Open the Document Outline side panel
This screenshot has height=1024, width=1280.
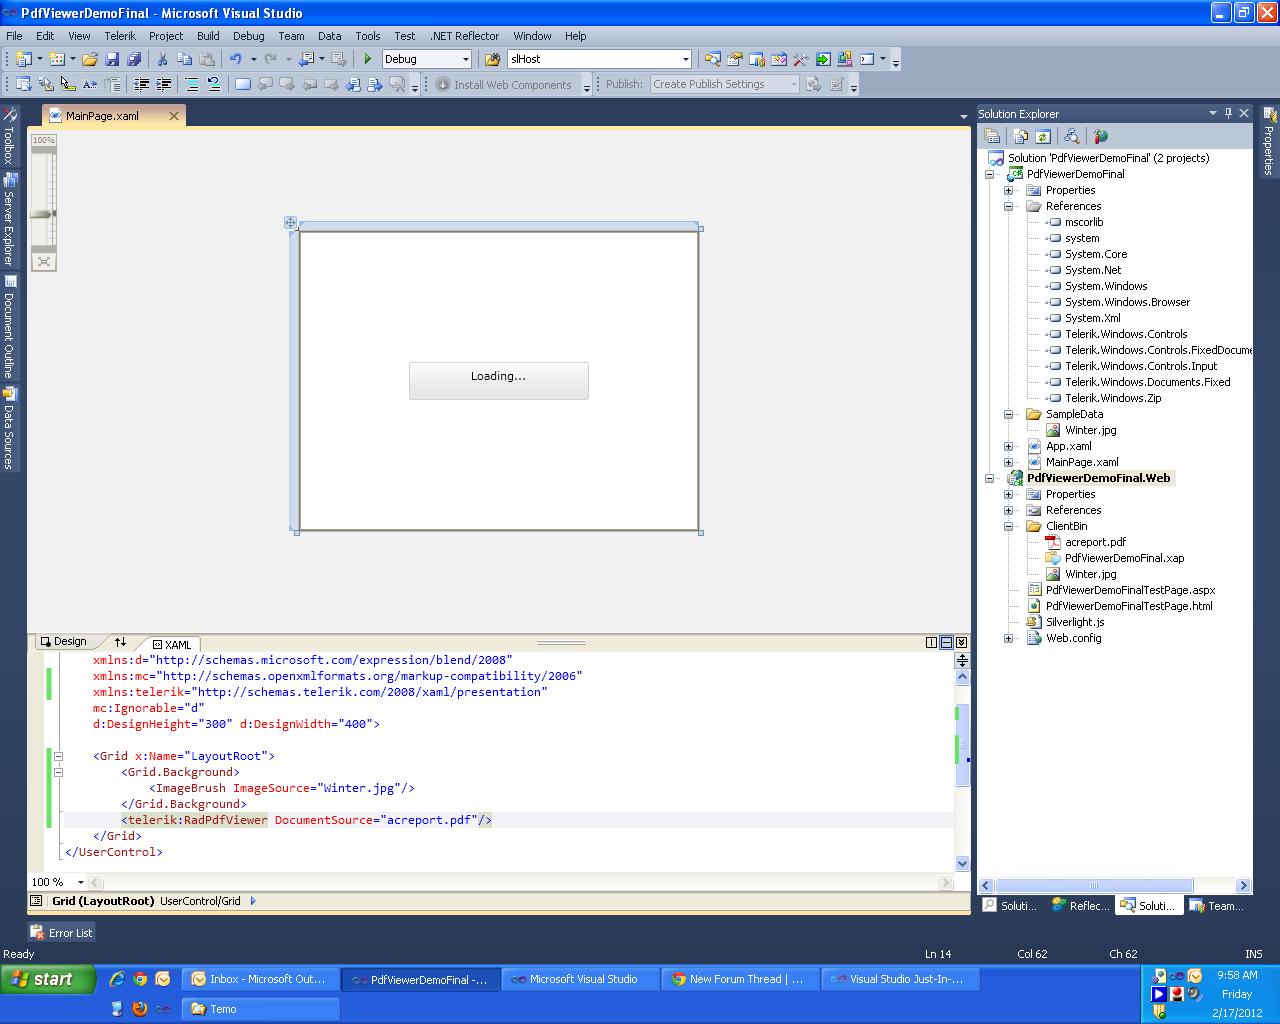pos(9,327)
